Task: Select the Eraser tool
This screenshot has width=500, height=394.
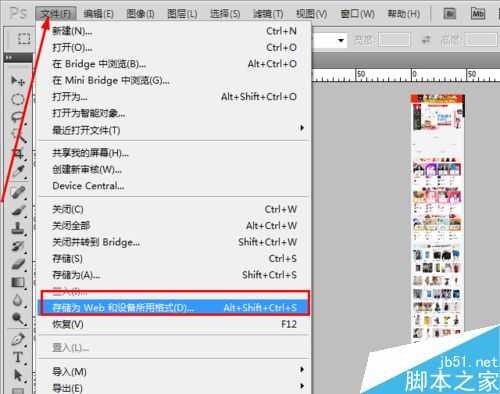Action: click(x=18, y=265)
